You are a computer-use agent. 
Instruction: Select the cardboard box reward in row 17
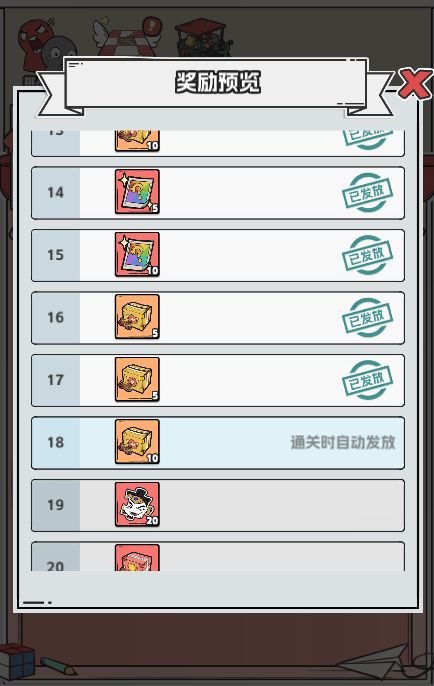(x=137, y=379)
